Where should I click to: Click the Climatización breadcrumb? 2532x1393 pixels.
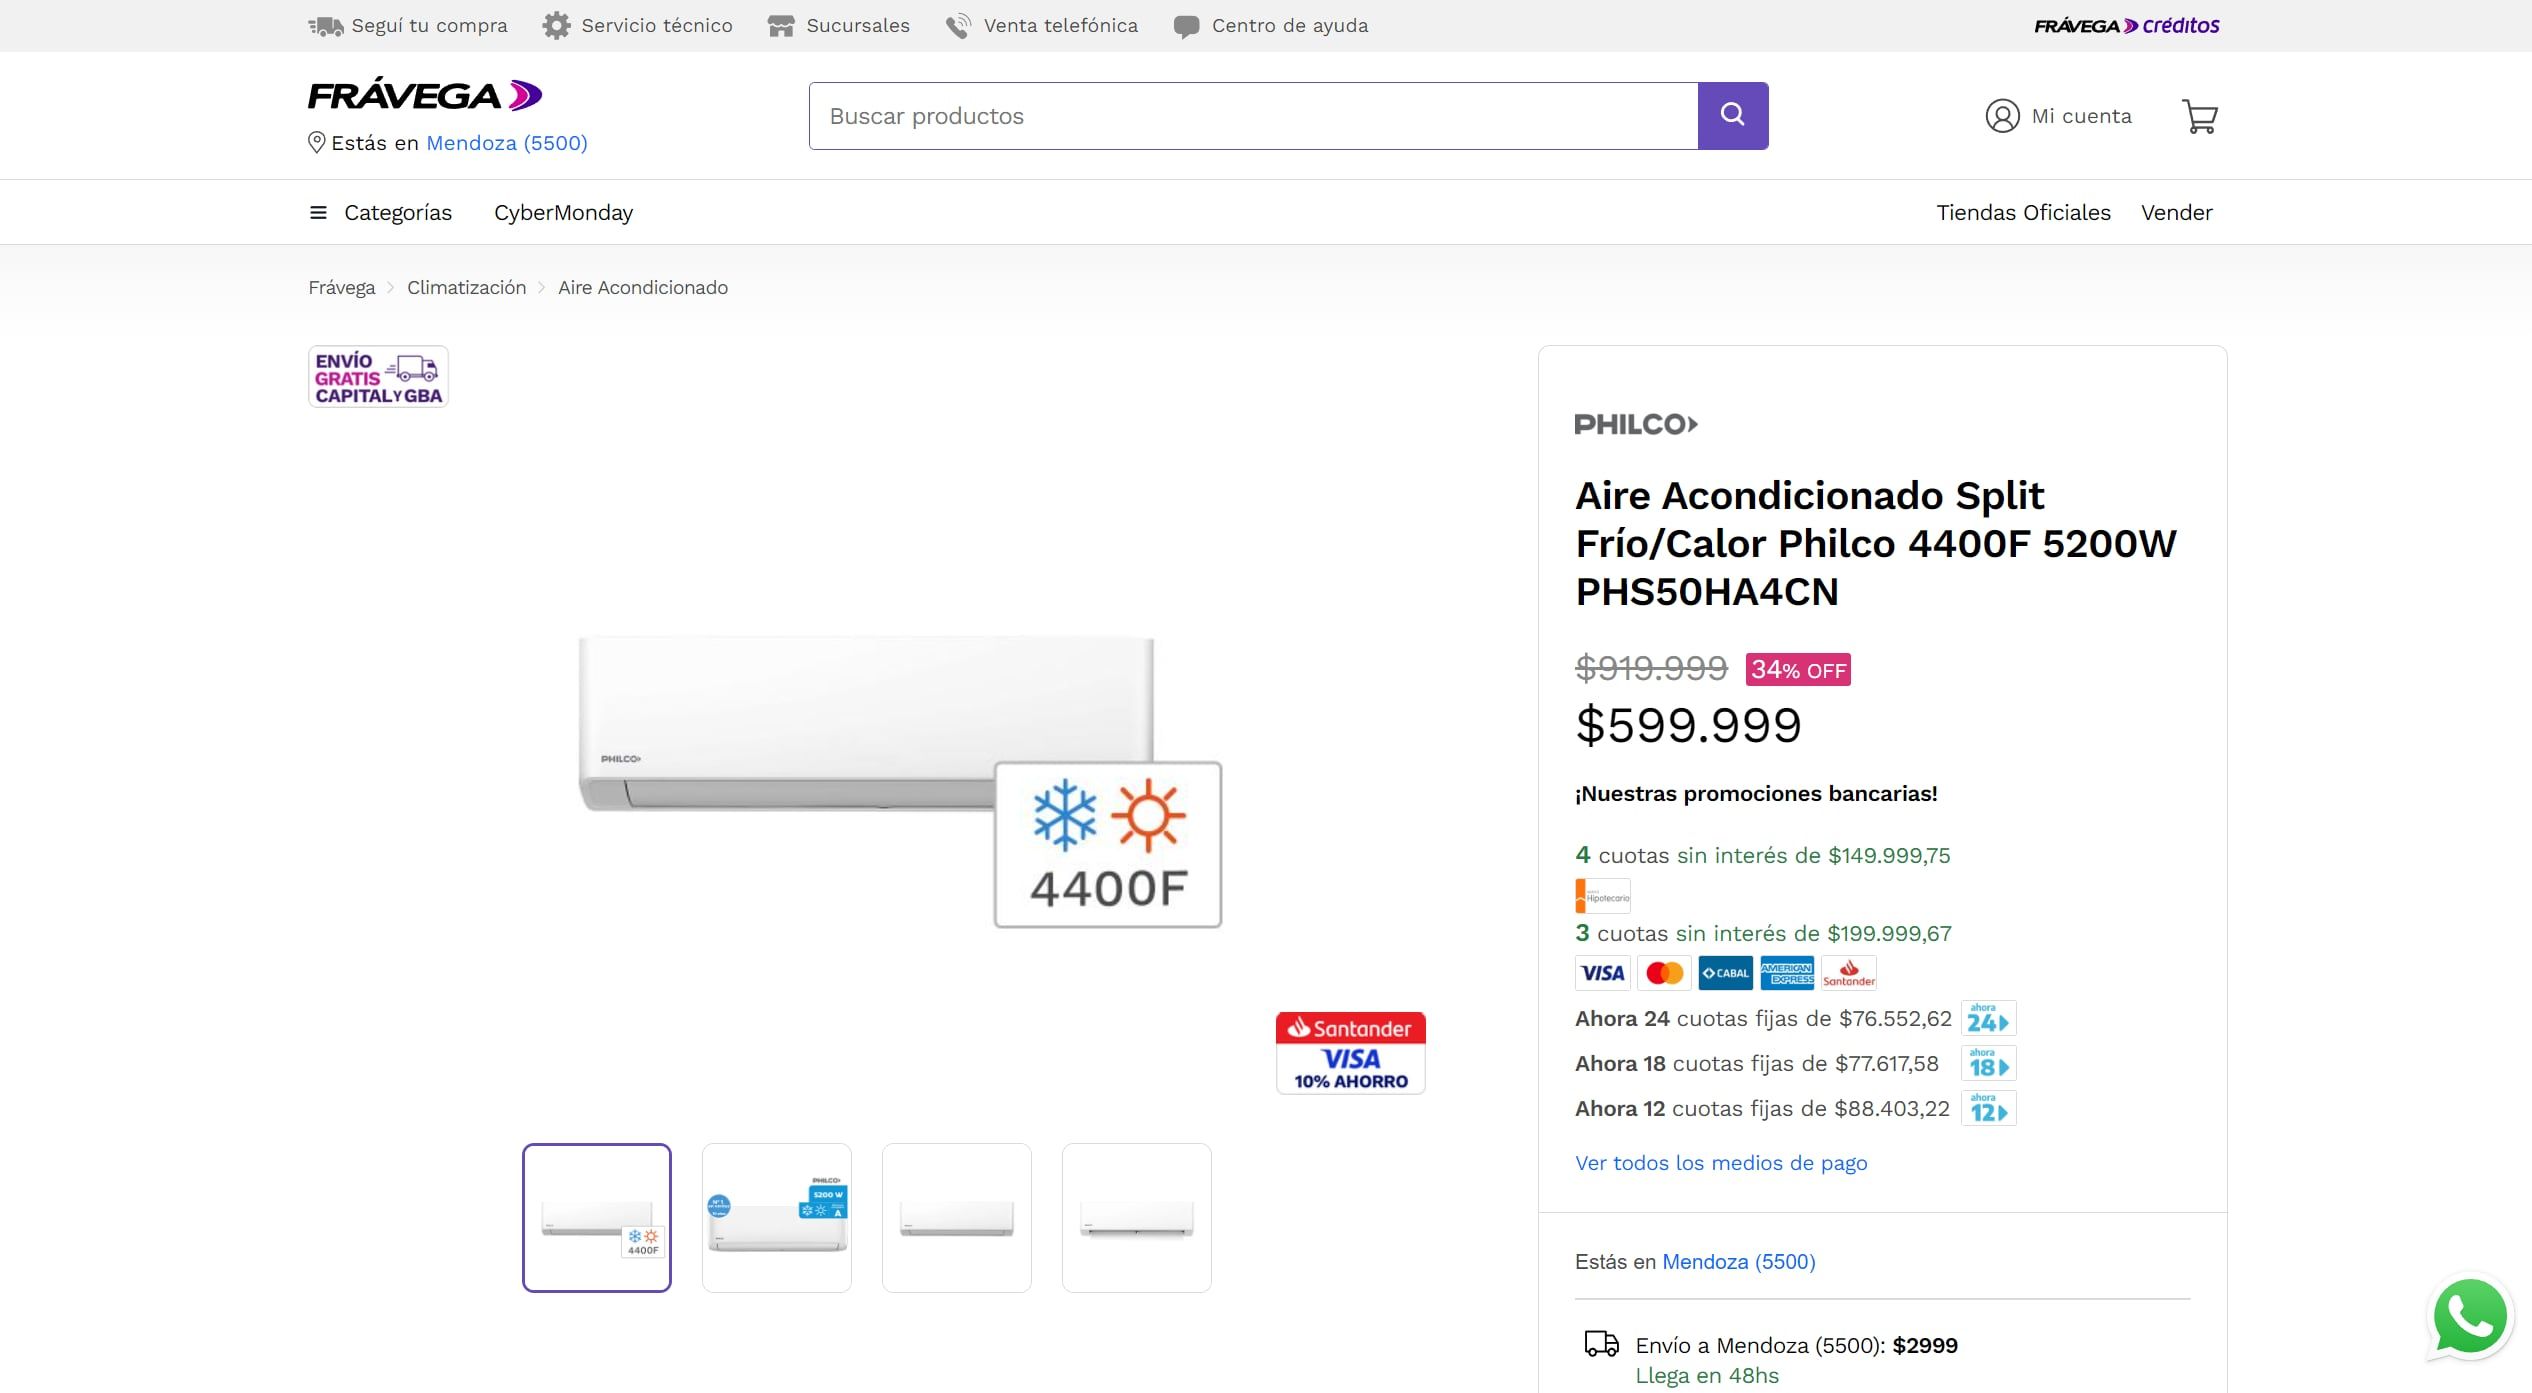coord(466,287)
